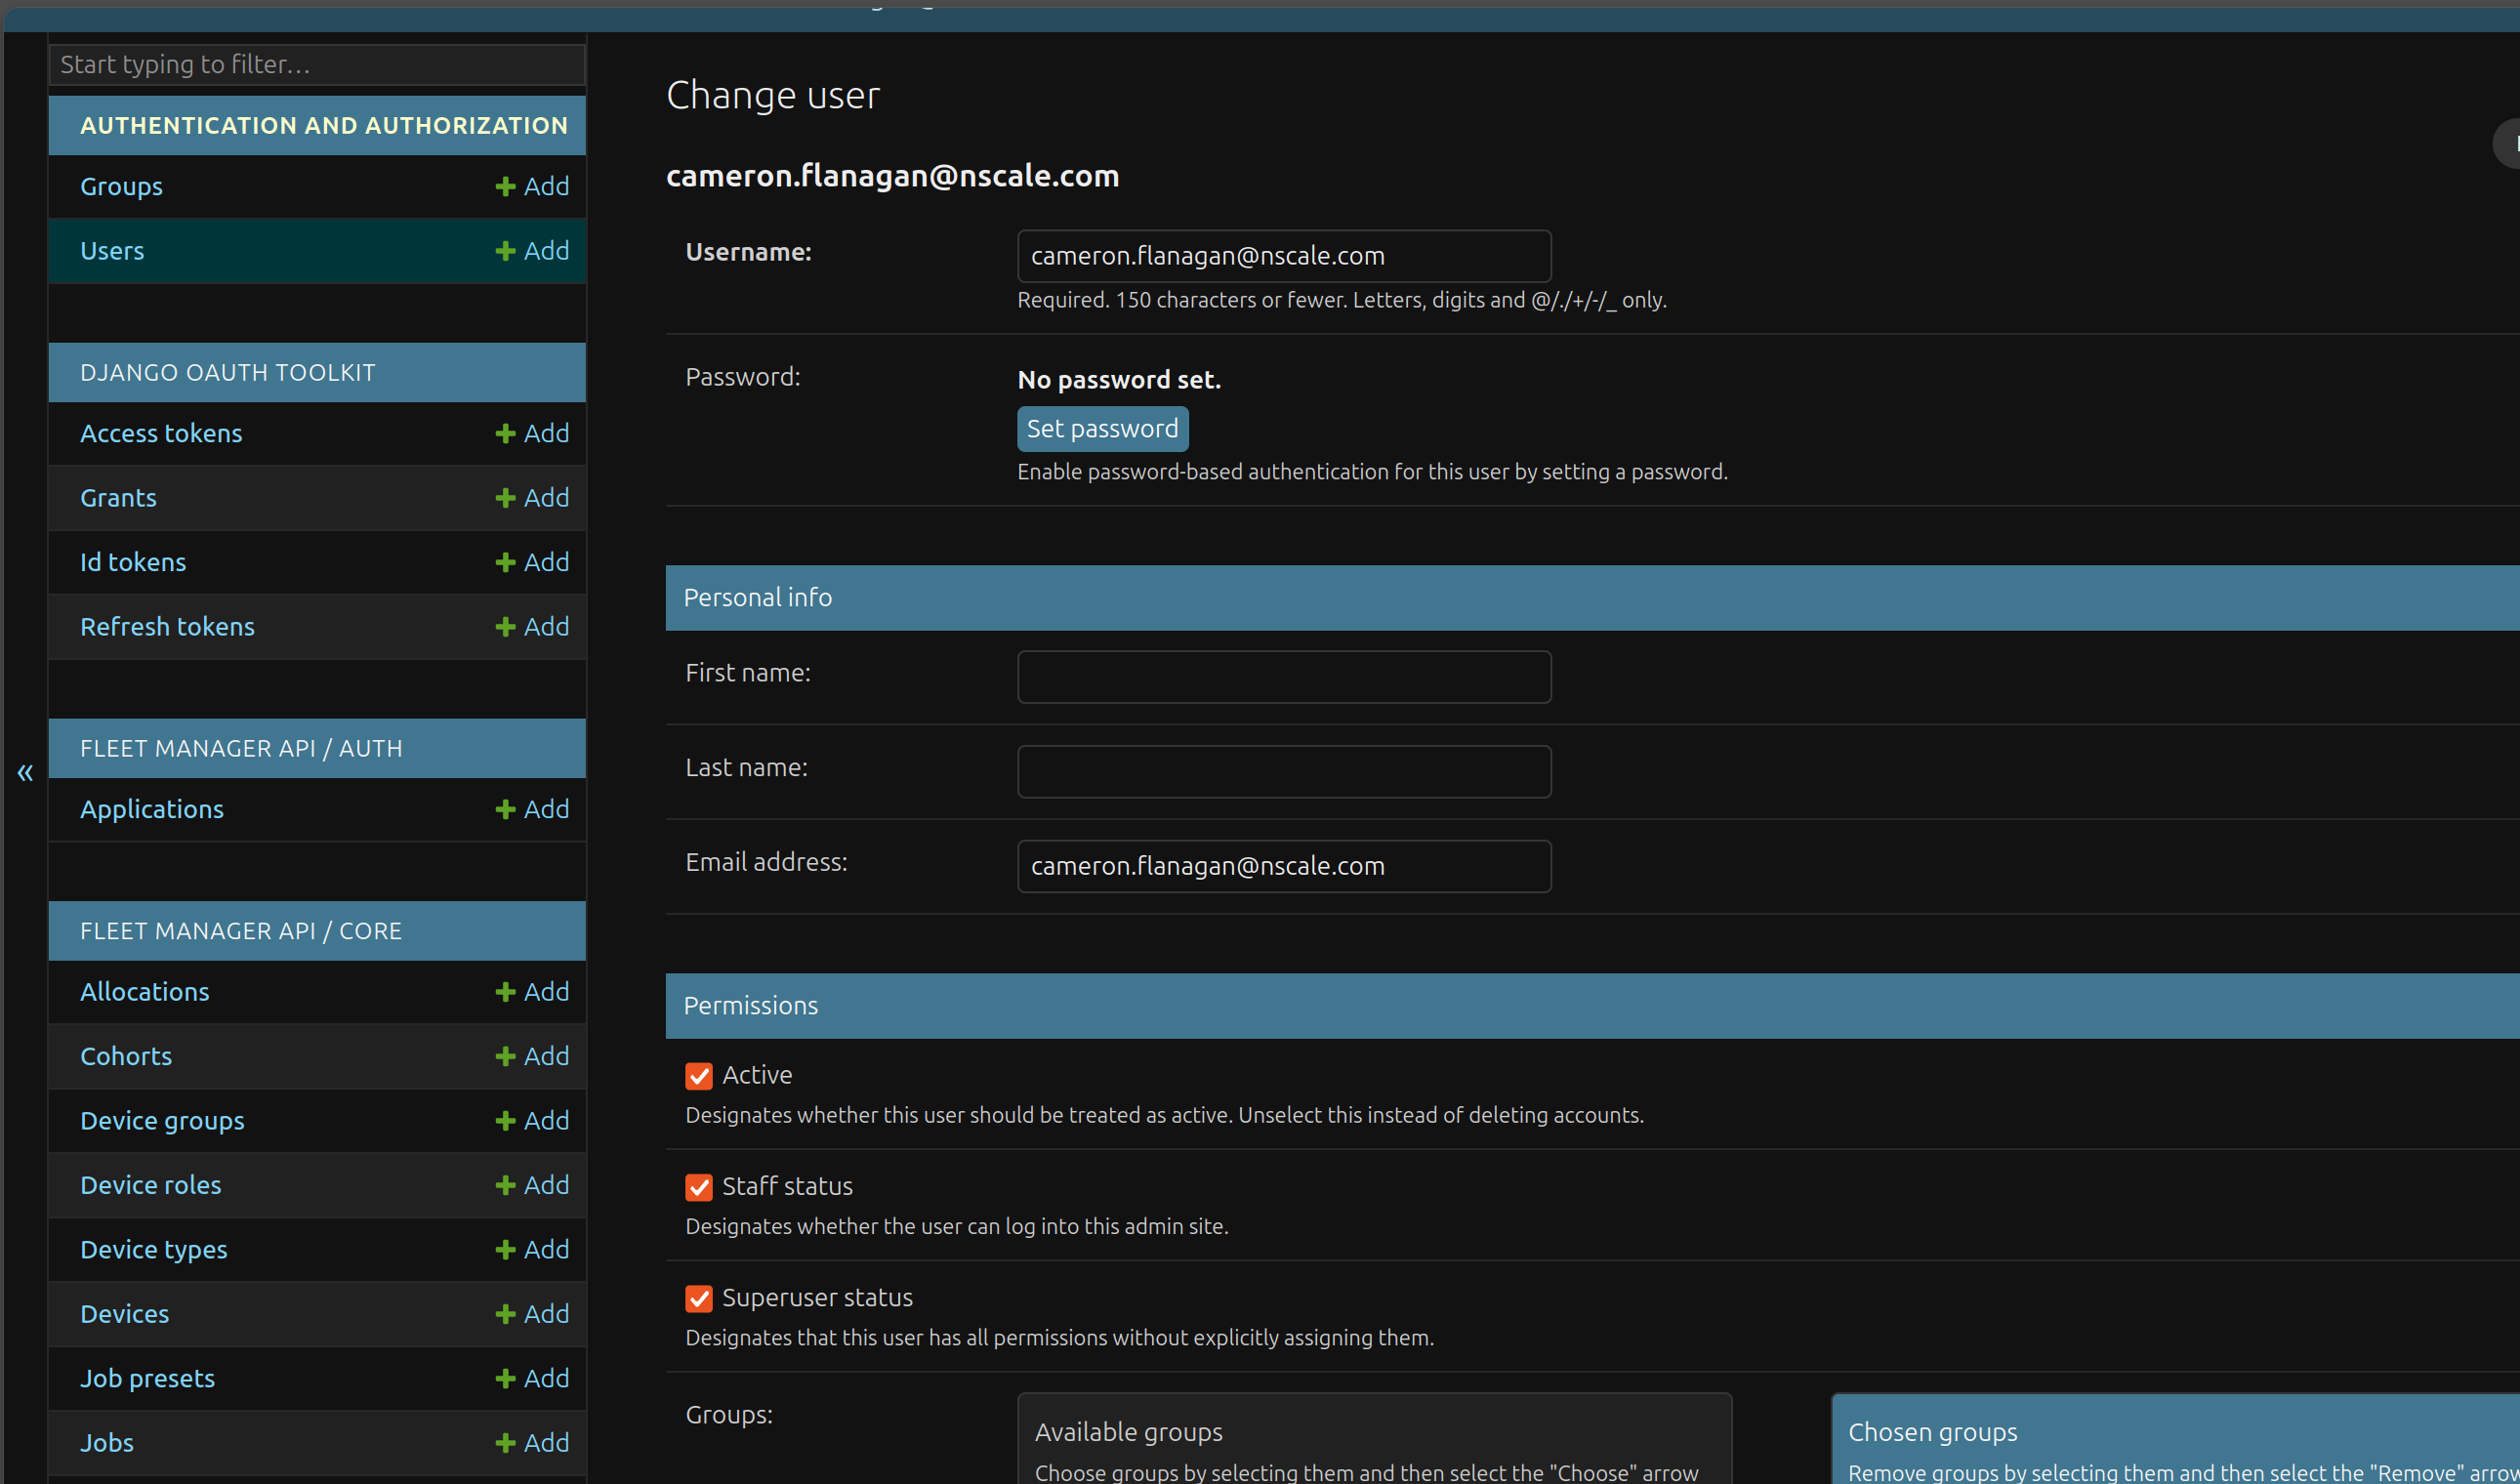Open Id tokens list in sidebar
2520x1484 pixels.
[x=133, y=562]
